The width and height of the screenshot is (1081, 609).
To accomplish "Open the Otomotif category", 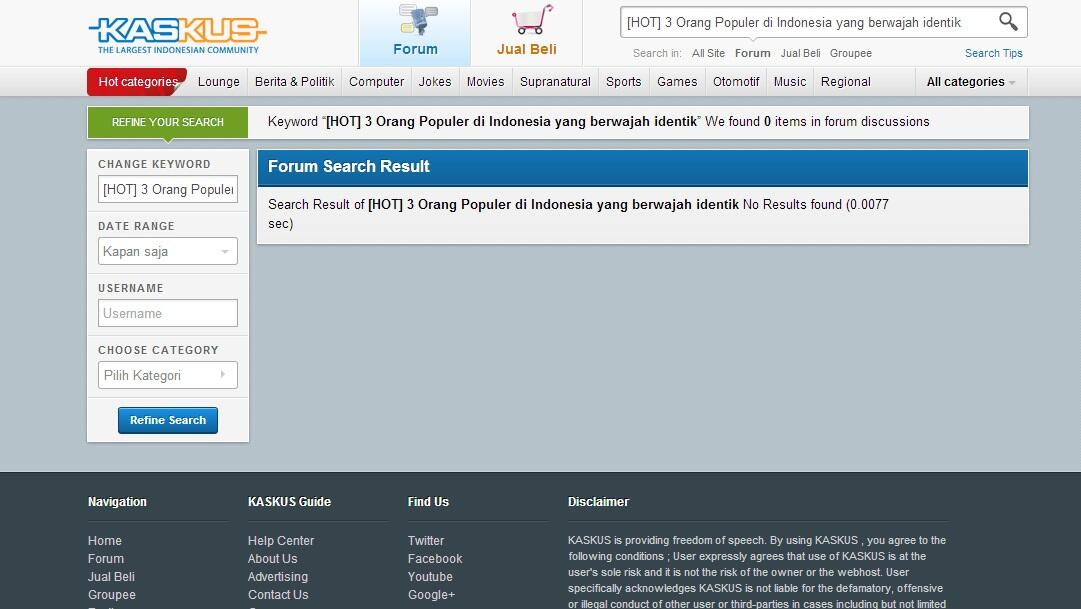I will [x=736, y=81].
